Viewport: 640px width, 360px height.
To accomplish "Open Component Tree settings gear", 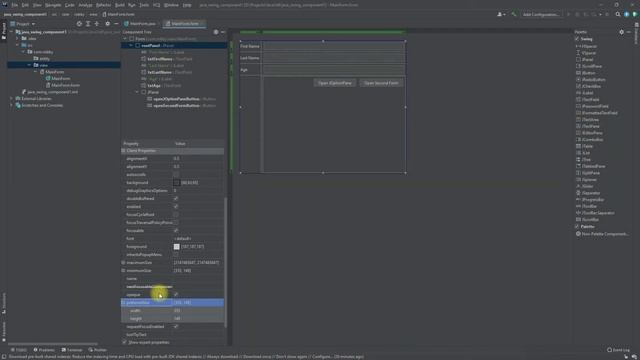I will point(216,32).
